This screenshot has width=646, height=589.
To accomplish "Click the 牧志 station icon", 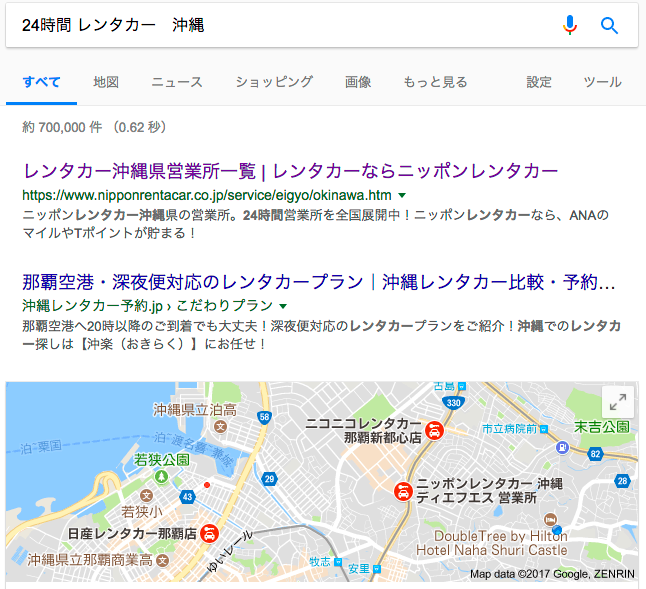I will [x=338, y=562].
